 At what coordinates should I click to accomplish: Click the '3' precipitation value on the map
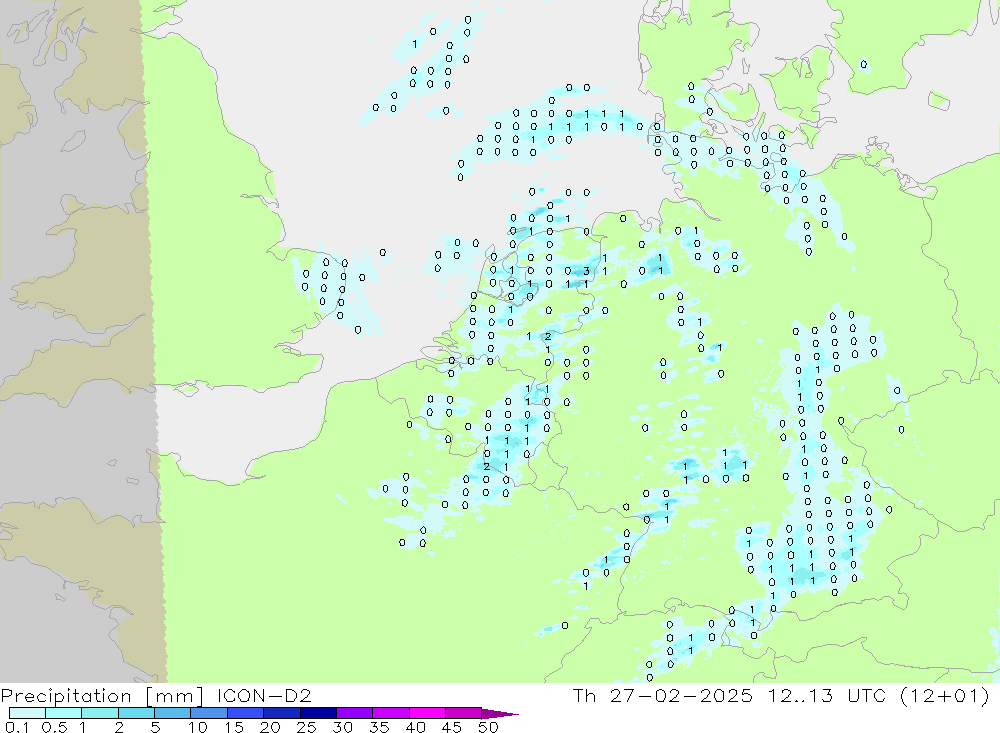point(587,271)
